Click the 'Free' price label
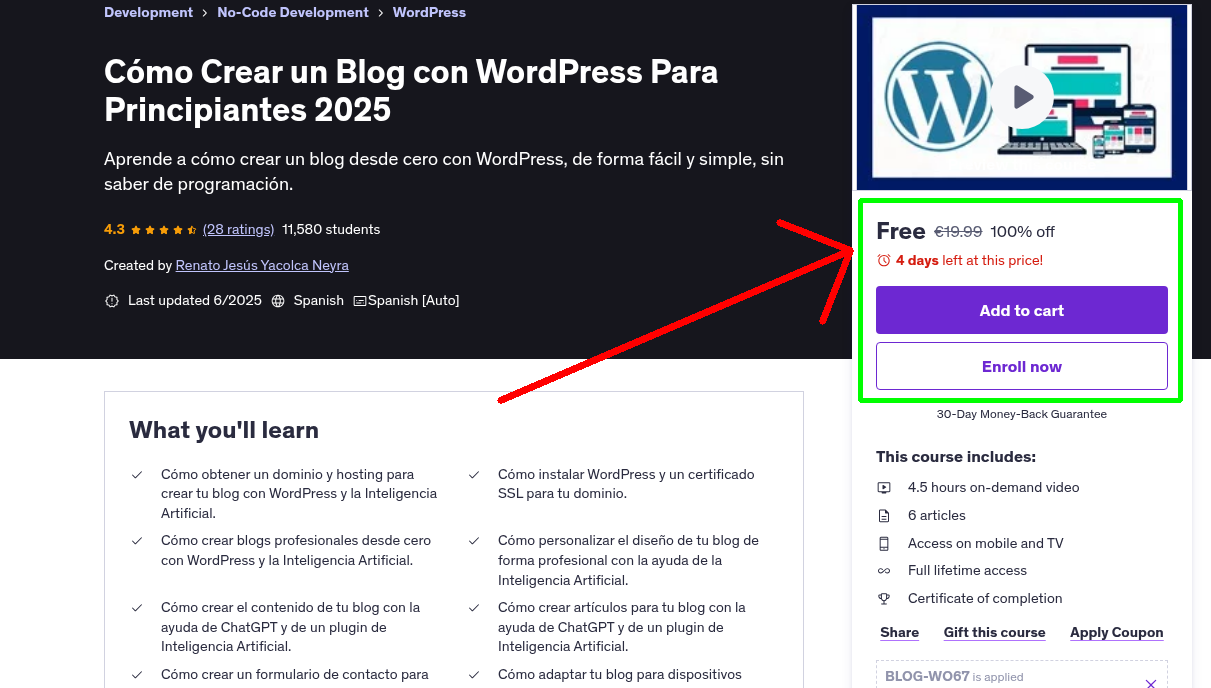 point(901,231)
